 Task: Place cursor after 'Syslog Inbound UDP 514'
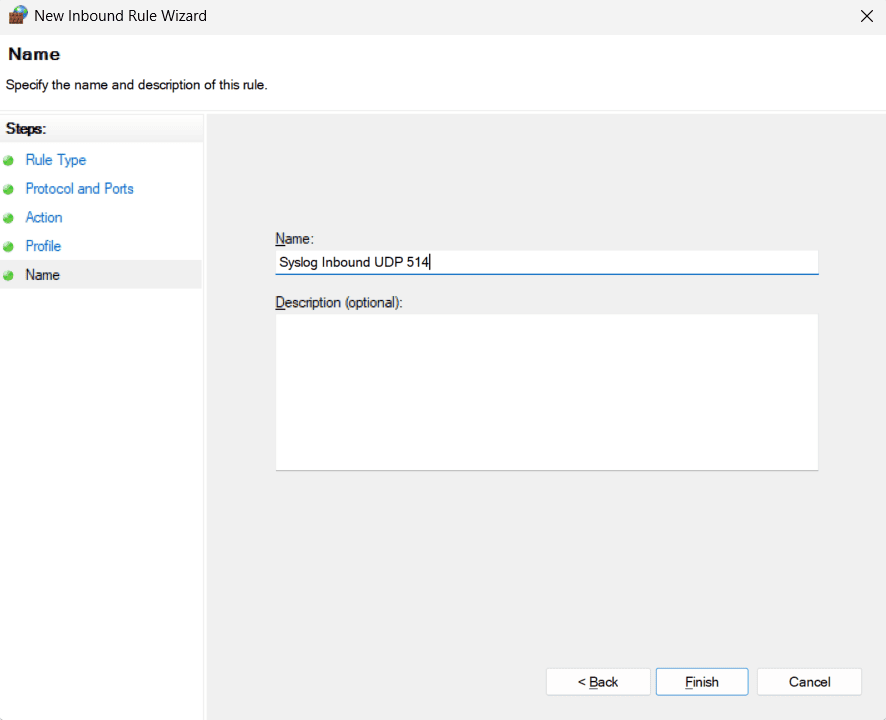coord(432,262)
